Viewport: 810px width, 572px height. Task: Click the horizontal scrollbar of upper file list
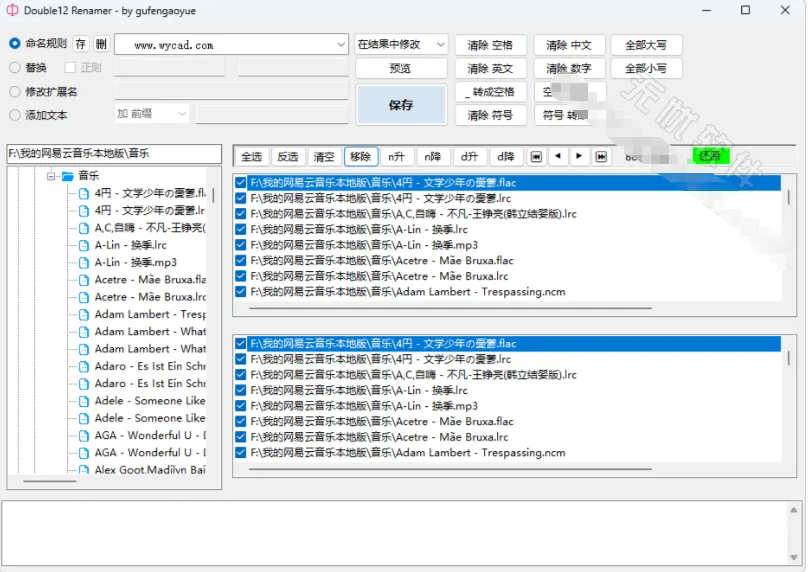pyautogui.click(x=450, y=308)
